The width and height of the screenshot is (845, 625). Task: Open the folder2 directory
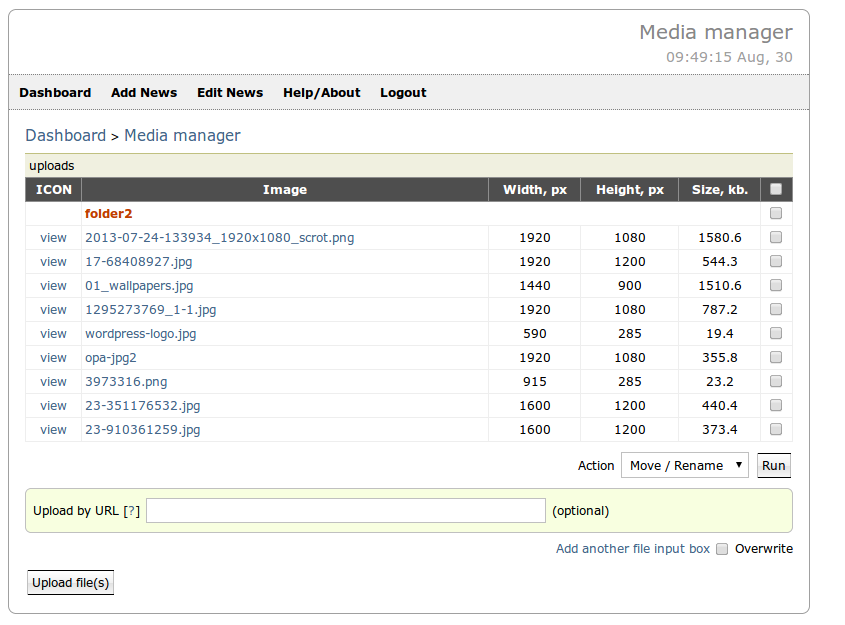coord(108,213)
